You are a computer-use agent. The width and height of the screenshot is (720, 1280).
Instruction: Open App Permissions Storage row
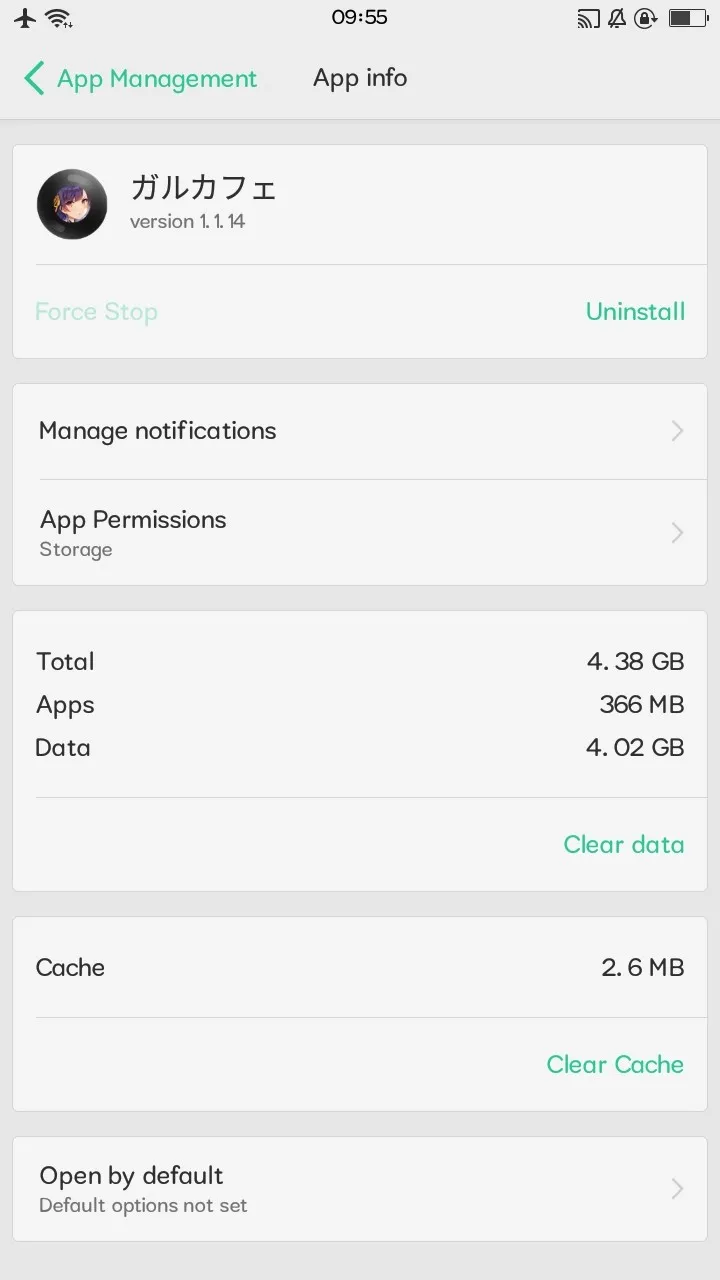coord(300,533)
